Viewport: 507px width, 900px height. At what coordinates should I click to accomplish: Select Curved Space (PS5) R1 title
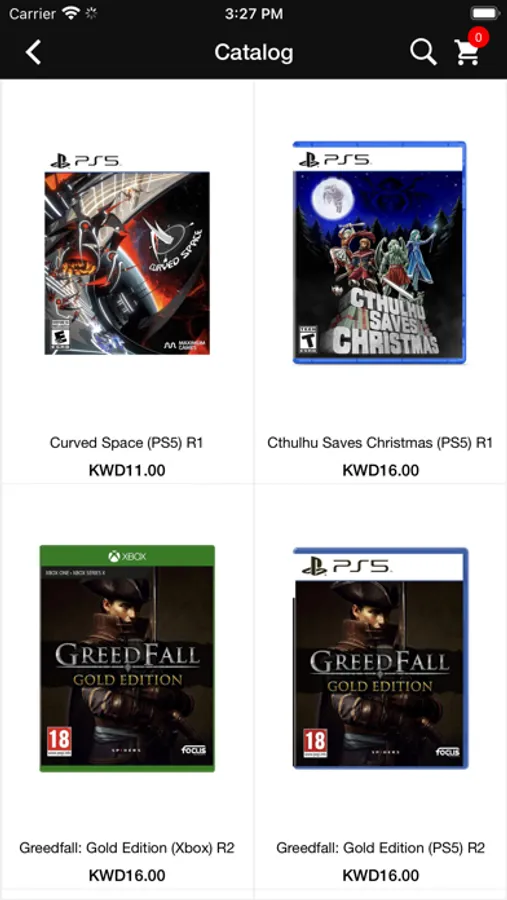127,443
